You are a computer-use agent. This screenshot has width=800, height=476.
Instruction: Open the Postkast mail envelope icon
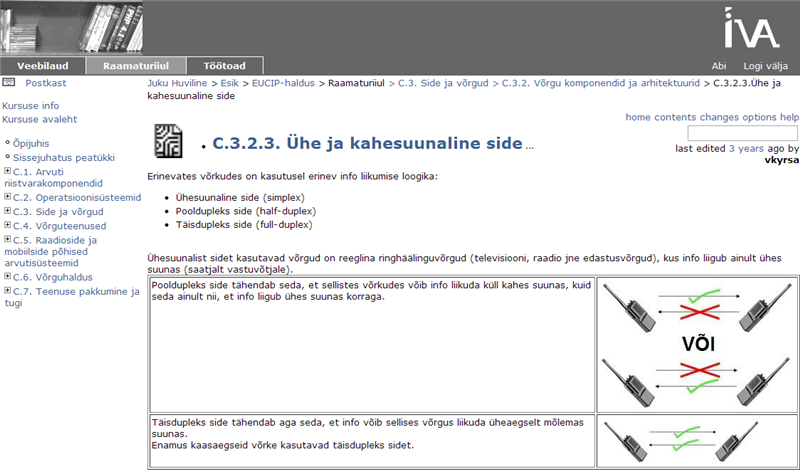pyautogui.click(x=9, y=82)
